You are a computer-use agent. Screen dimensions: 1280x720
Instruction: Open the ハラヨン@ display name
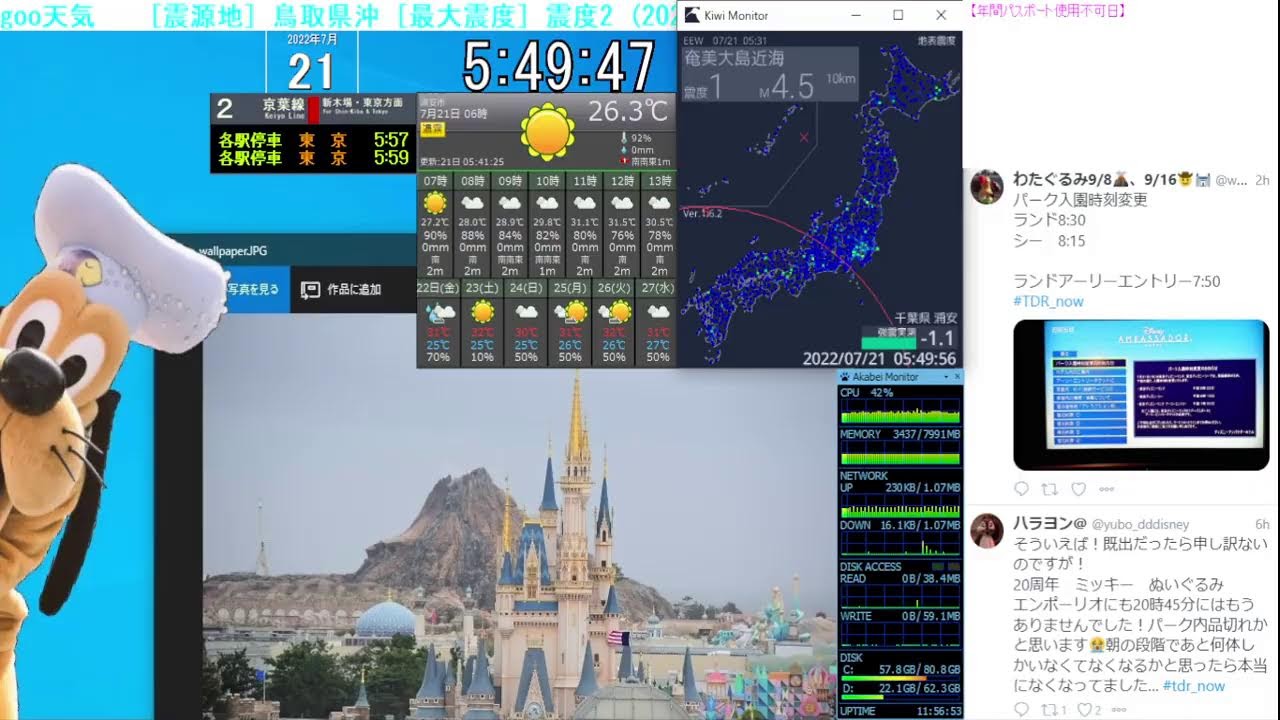pyautogui.click(x=1049, y=524)
